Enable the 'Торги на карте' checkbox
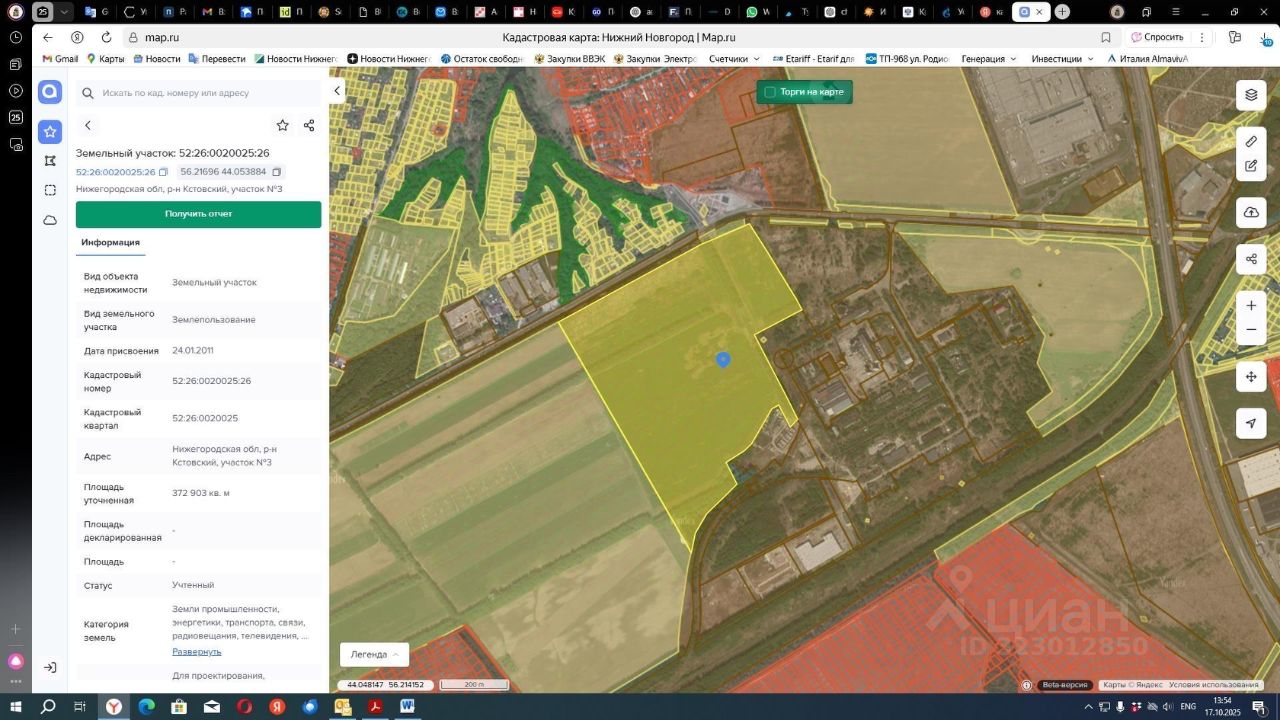 tap(770, 92)
